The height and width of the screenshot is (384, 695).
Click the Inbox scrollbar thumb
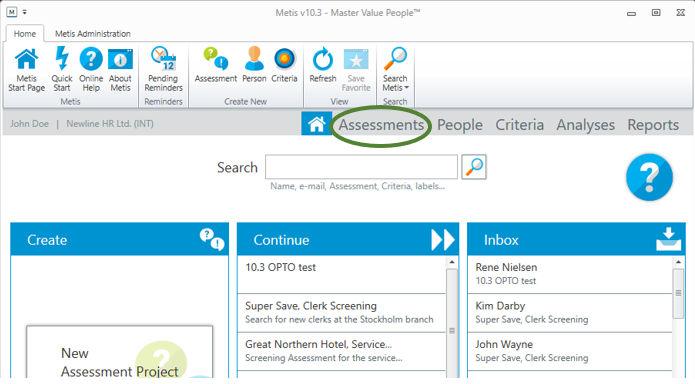[x=678, y=293]
